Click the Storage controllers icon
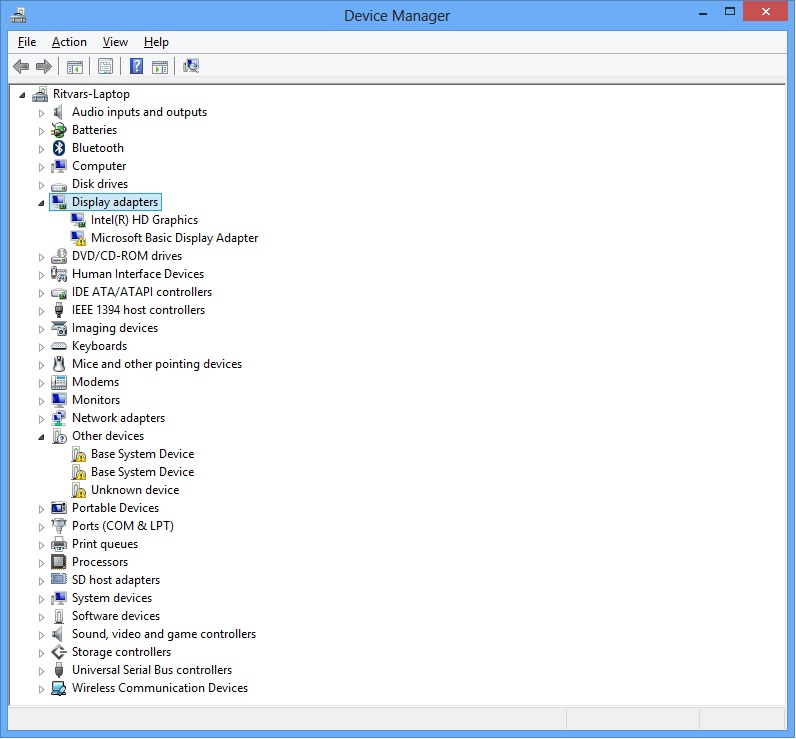The height and width of the screenshot is (739, 796). (x=59, y=652)
